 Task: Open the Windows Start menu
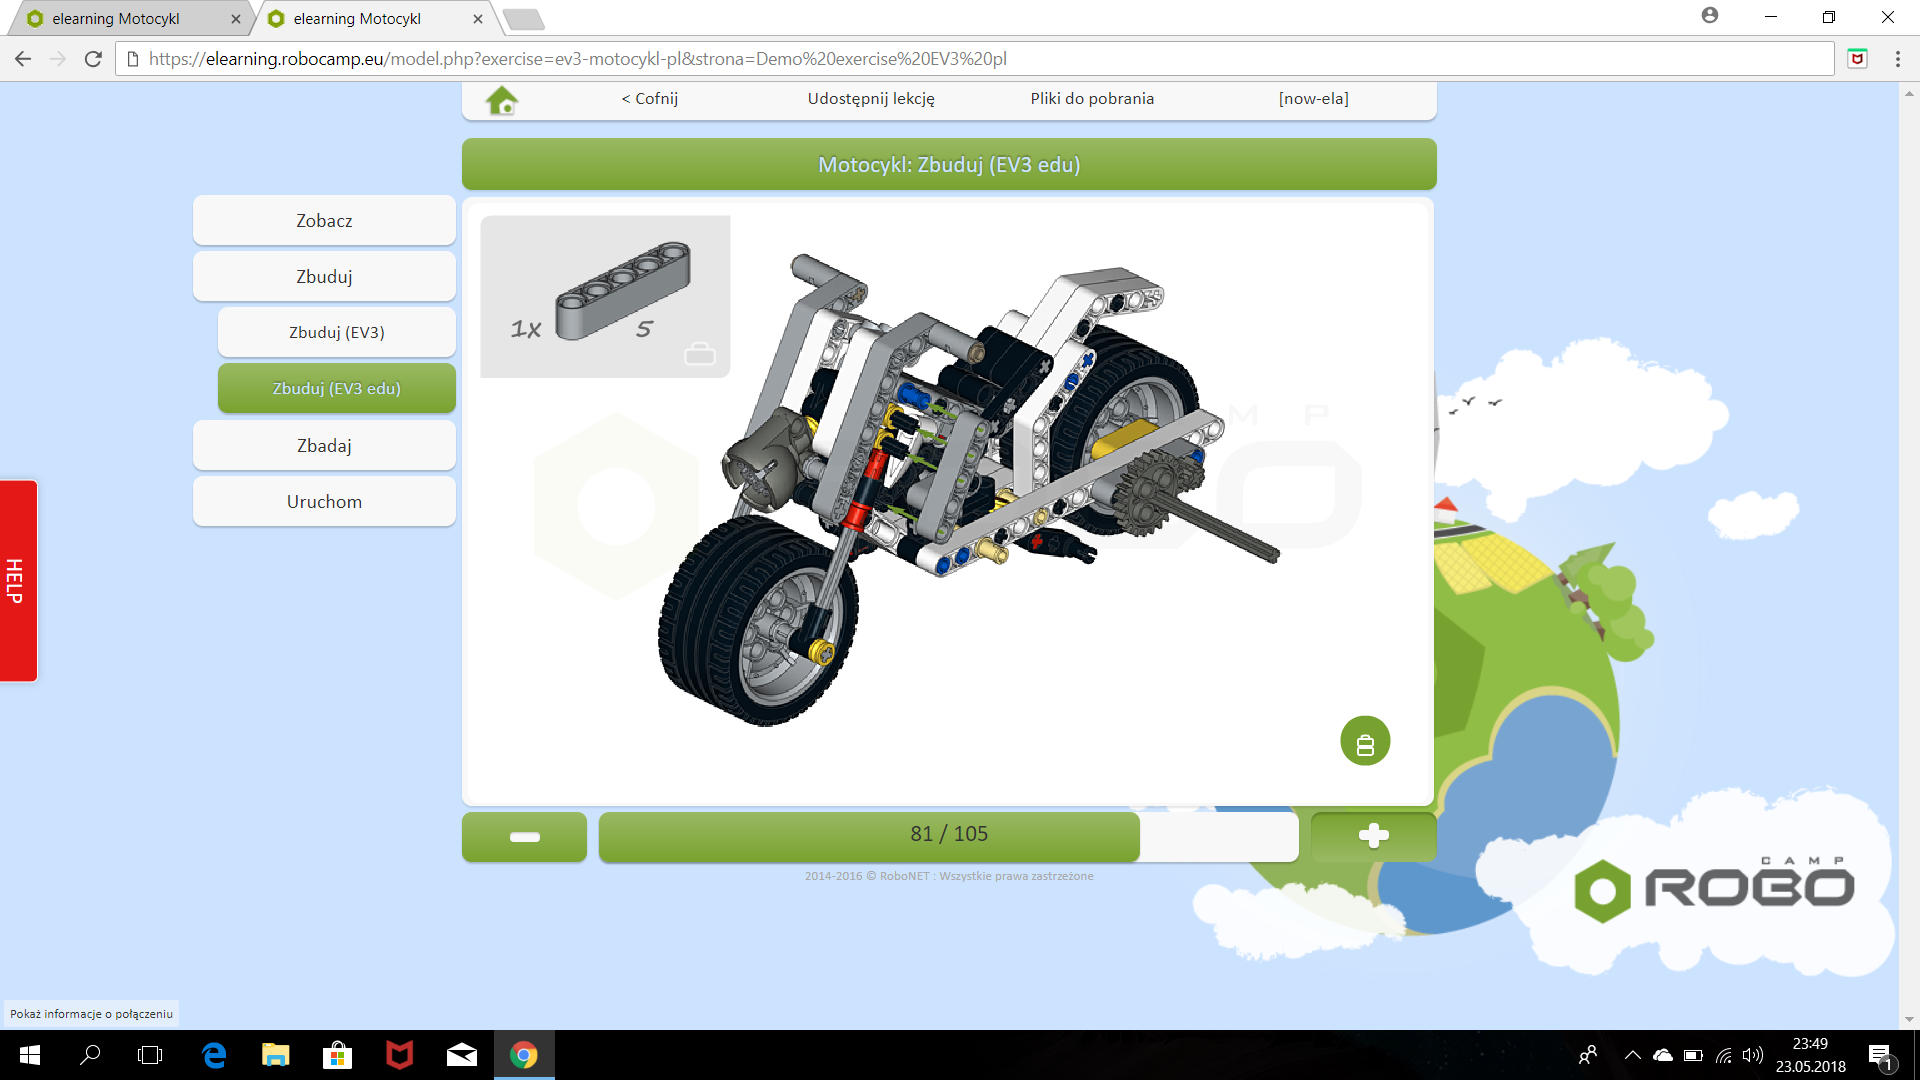[30, 1055]
